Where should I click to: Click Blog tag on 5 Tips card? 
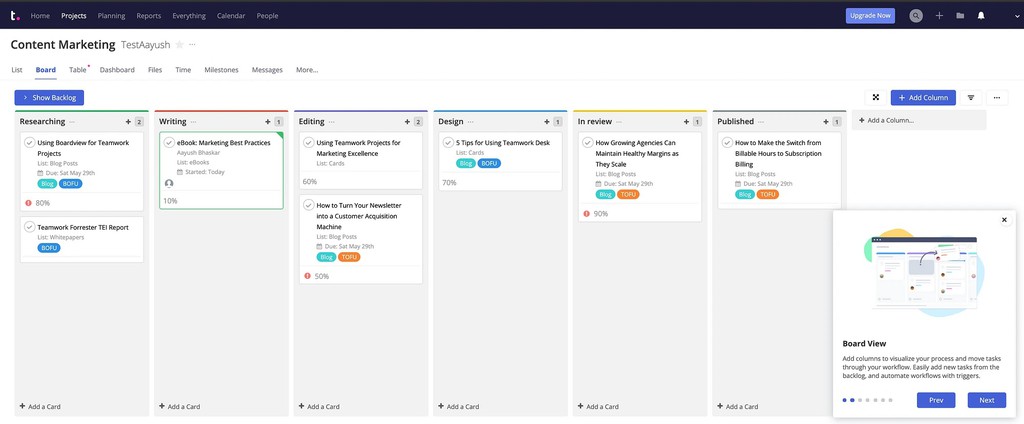(466, 163)
